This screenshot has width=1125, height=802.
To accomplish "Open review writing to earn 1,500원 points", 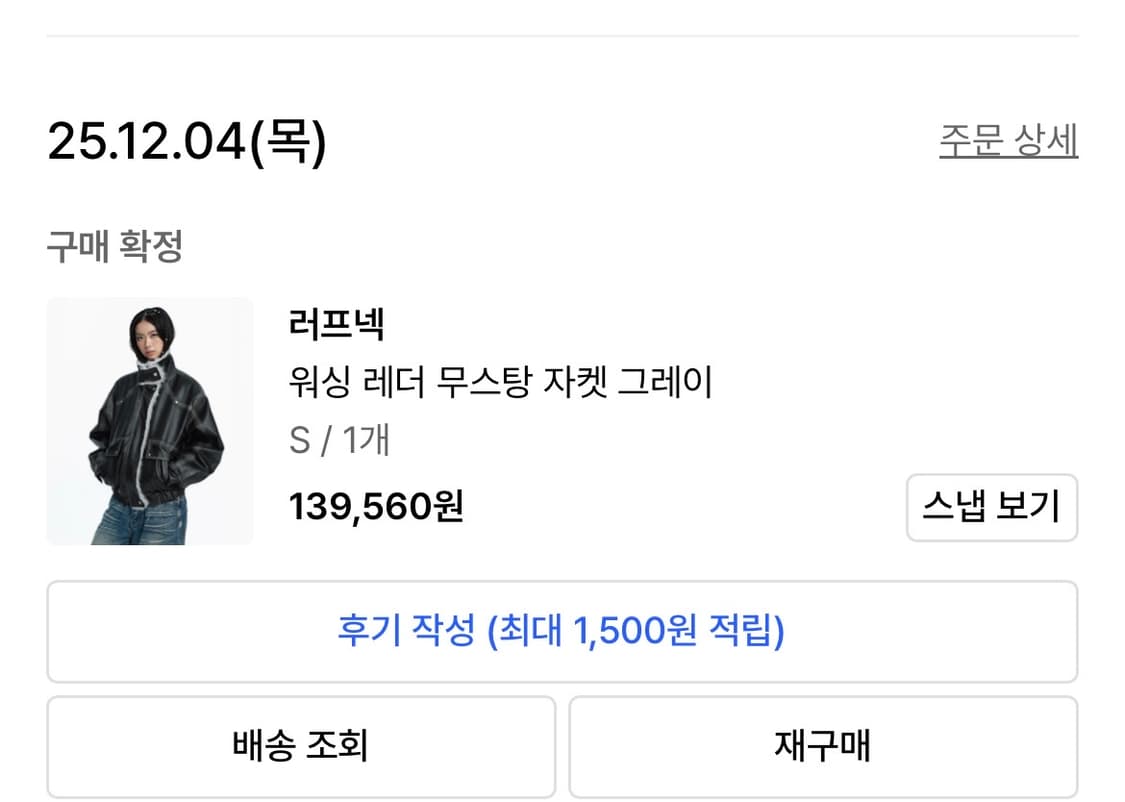I will point(562,631).
